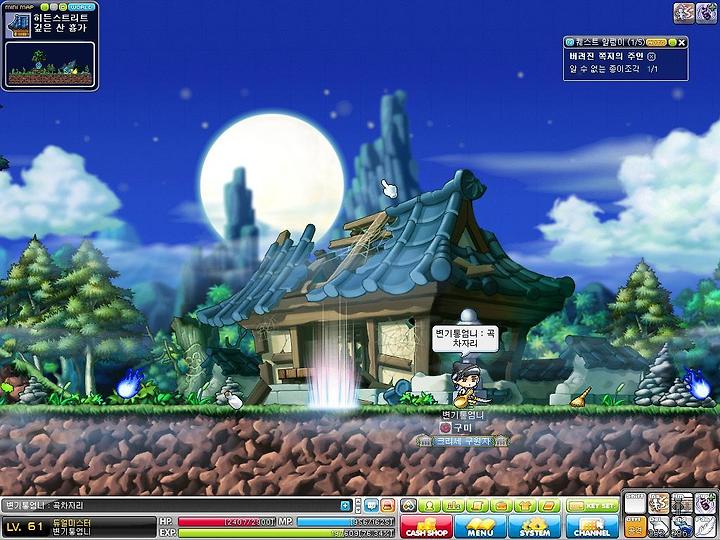This screenshot has width=720, height=540.
Task: Click the character speech bubble
Action: pos(465,338)
